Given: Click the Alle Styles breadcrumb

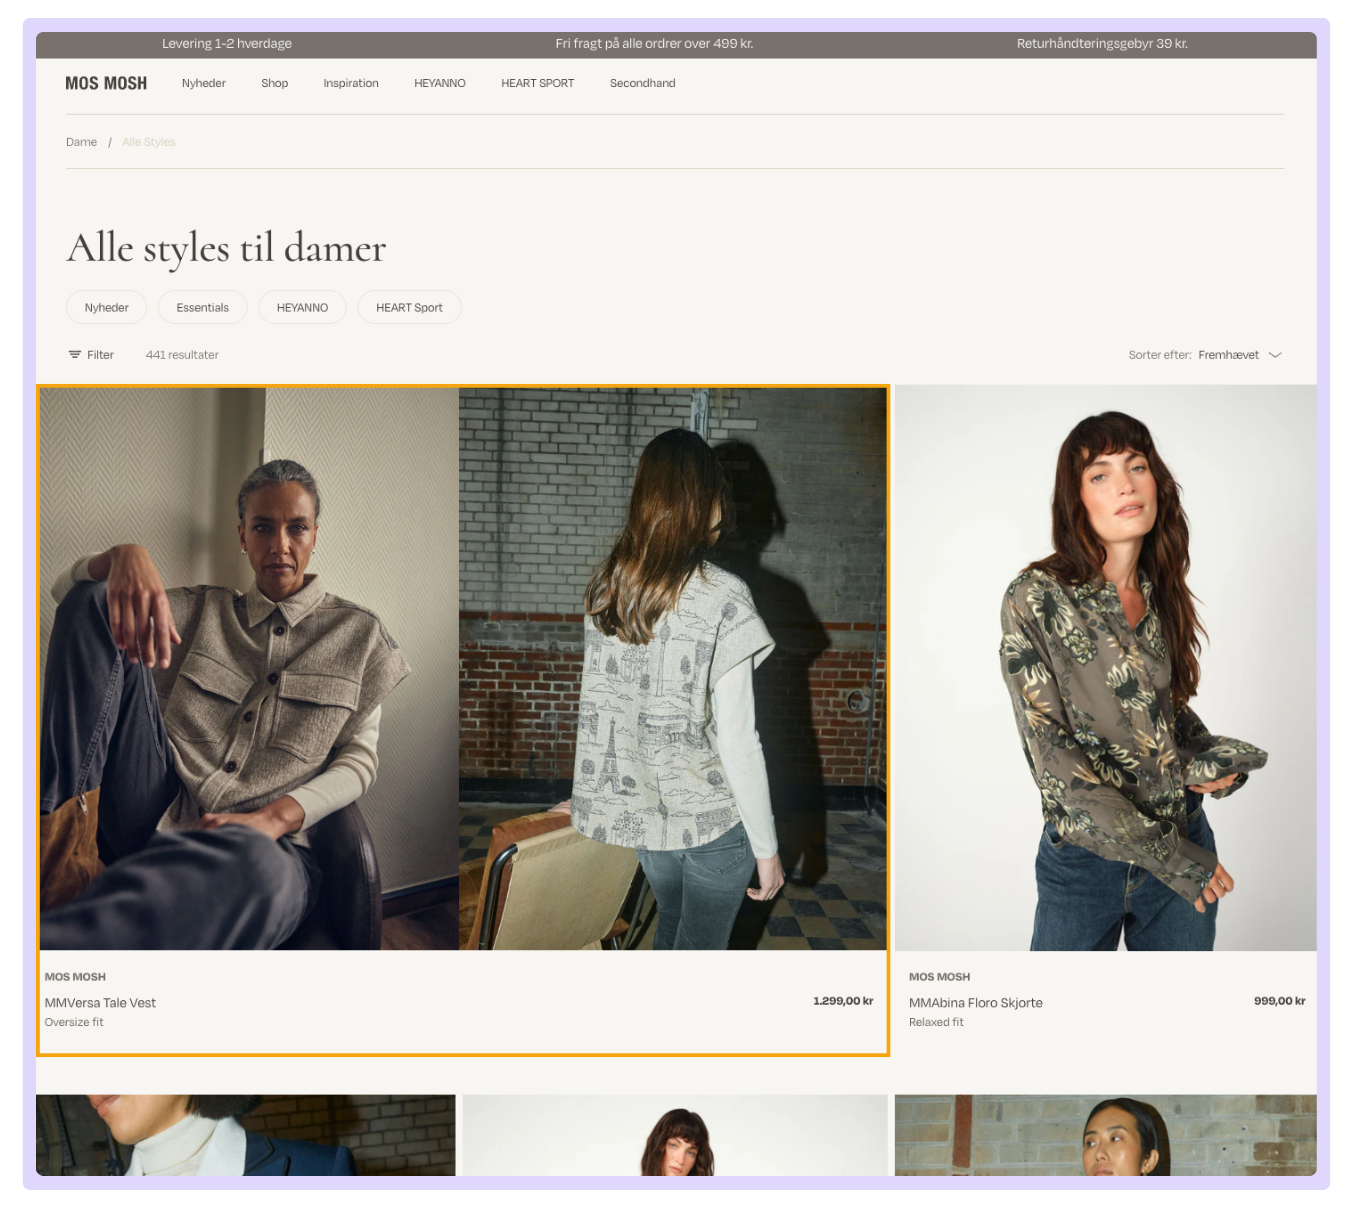Looking at the screenshot, I should click(x=148, y=142).
